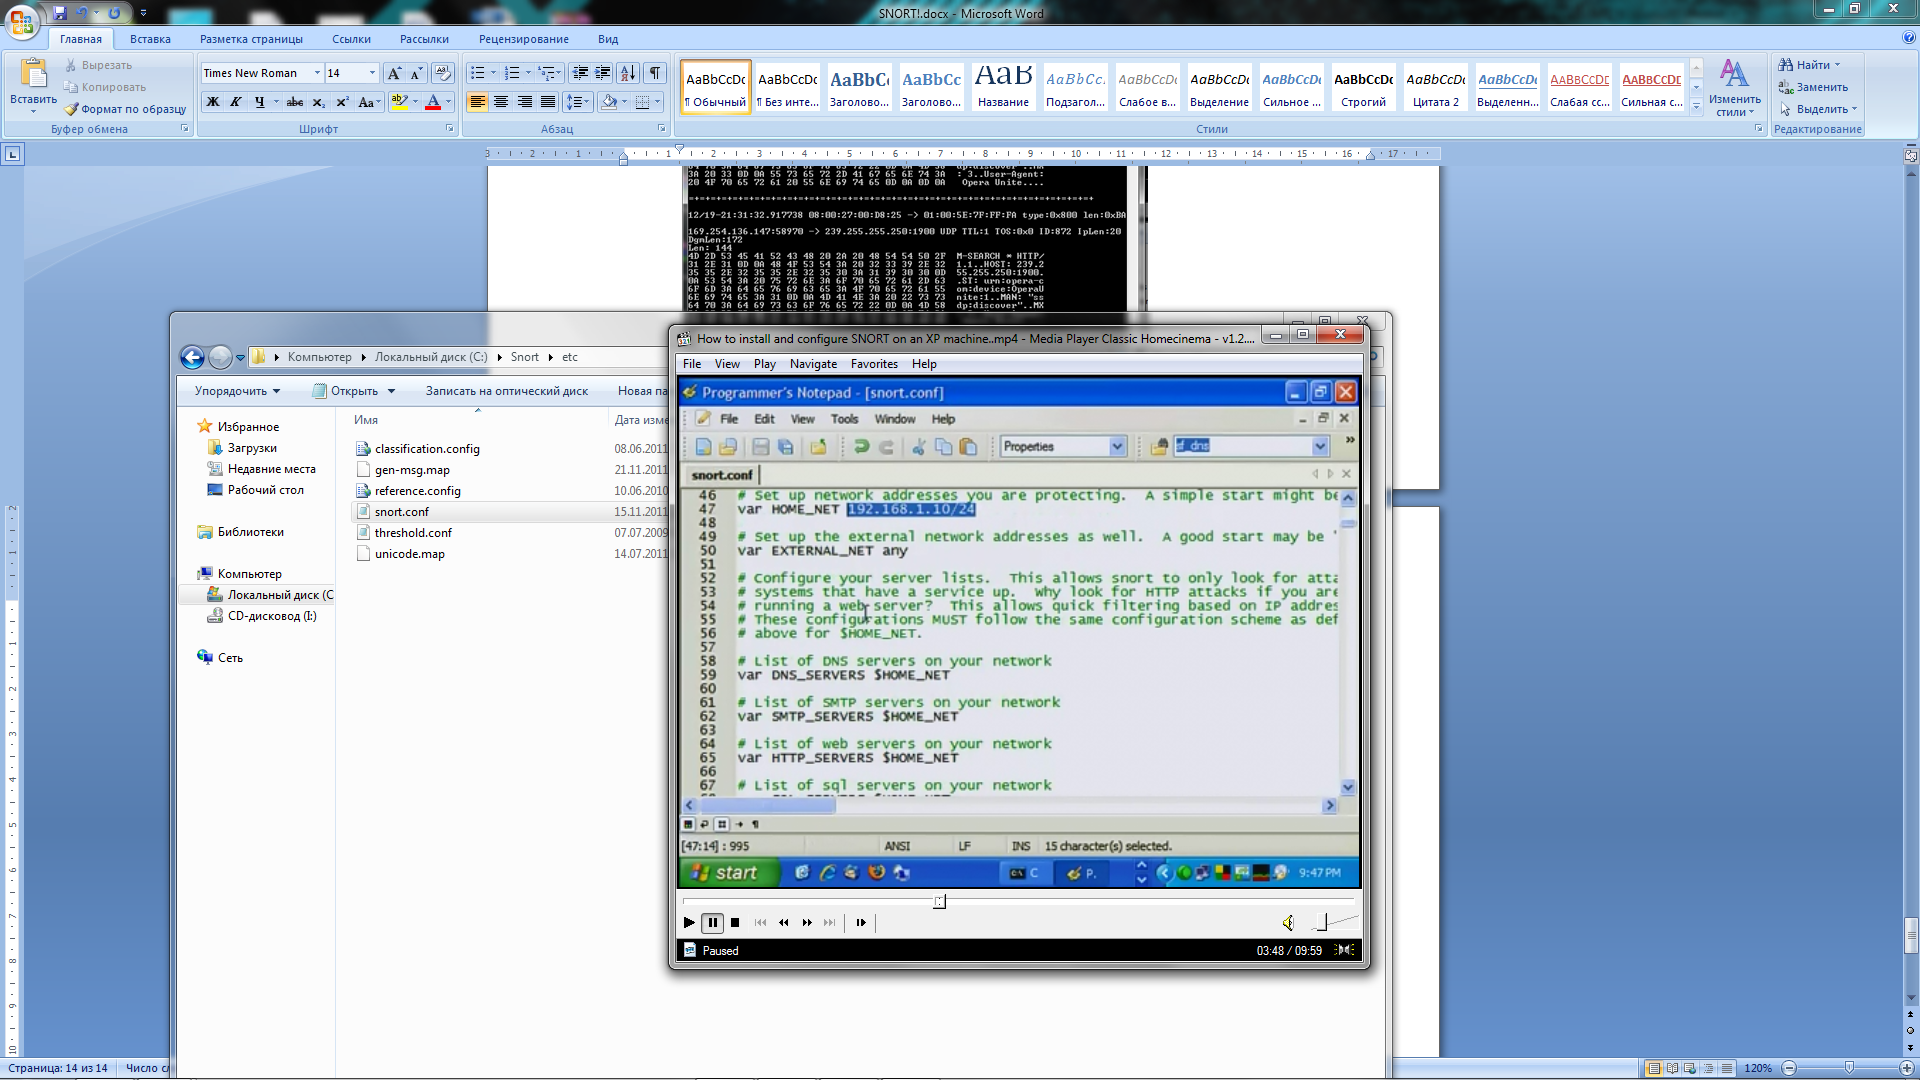Click the justify alignment icon
This screenshot has height=1080, width=1920.
click(548, 102)
